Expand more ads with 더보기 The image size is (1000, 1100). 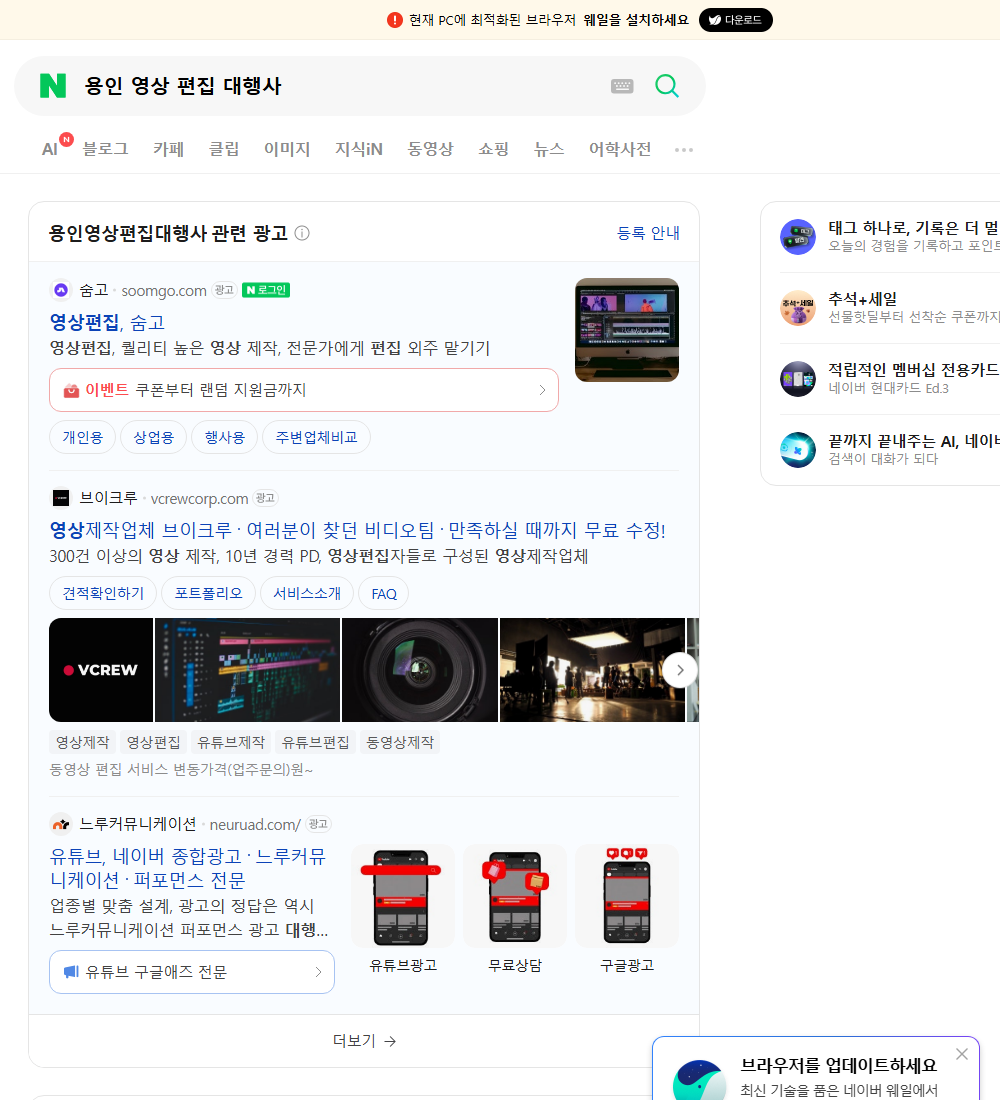pos(364,1041)
